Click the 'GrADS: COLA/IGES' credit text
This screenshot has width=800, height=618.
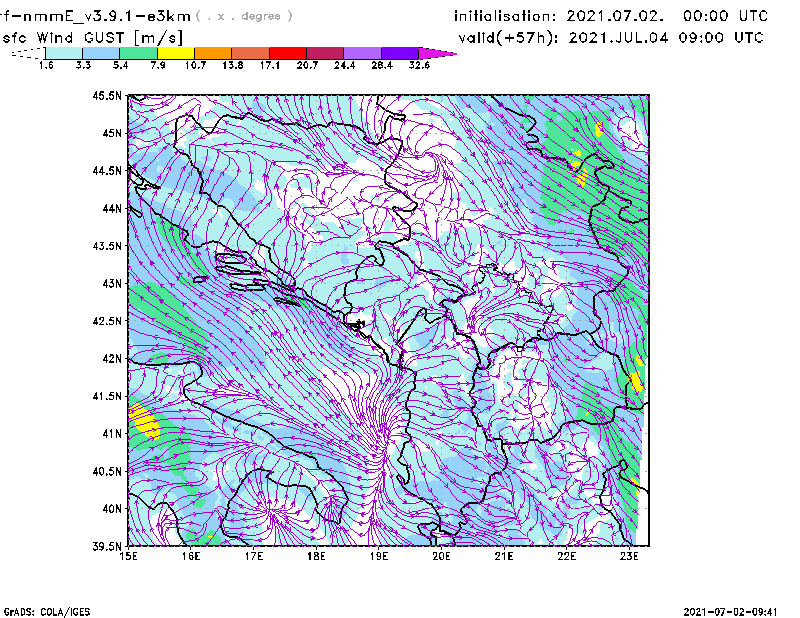(47, 611)
